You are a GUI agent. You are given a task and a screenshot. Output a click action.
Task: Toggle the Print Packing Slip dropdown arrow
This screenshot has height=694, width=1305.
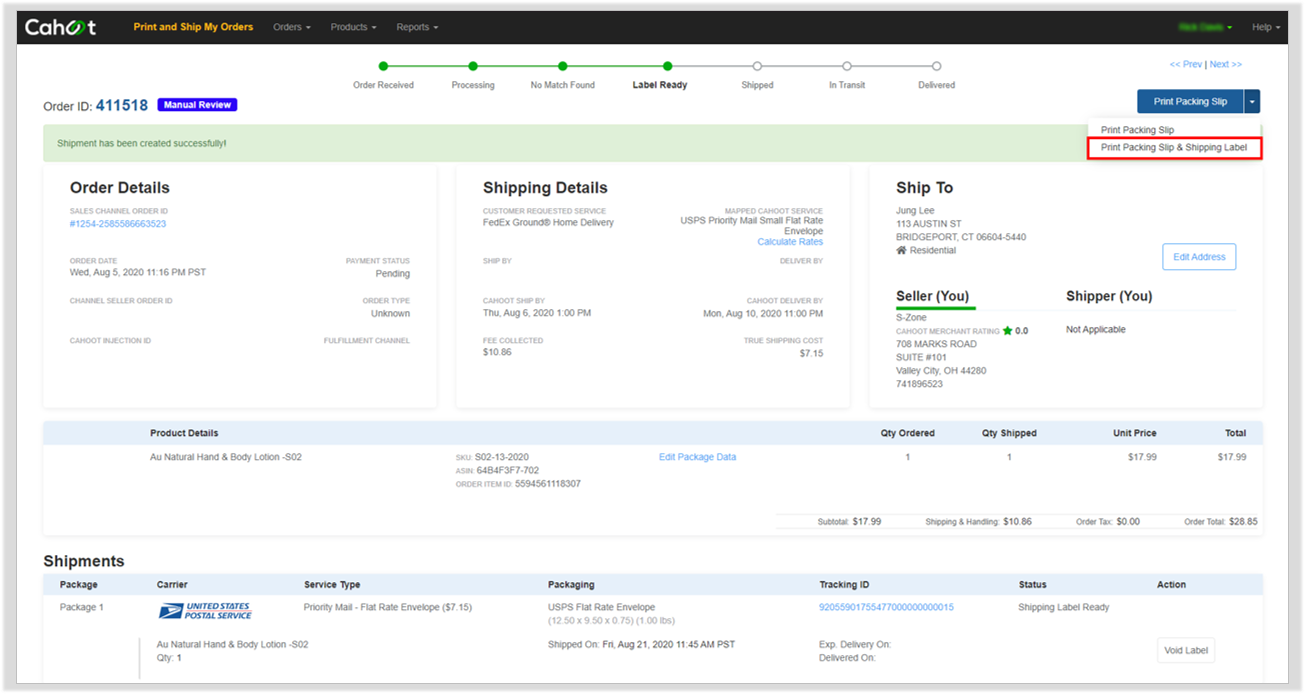(x=1252, y=101)
